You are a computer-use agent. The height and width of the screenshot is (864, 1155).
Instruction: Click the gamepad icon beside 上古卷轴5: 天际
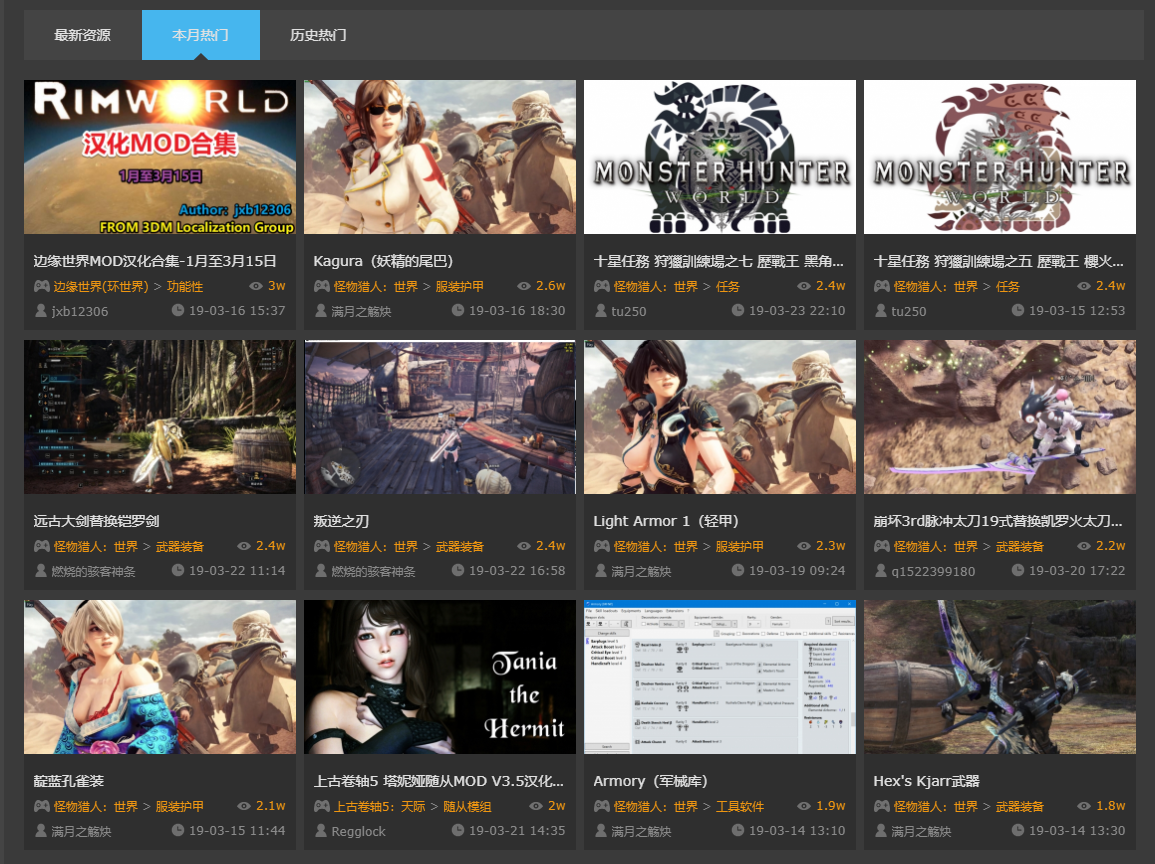[322, 806]
